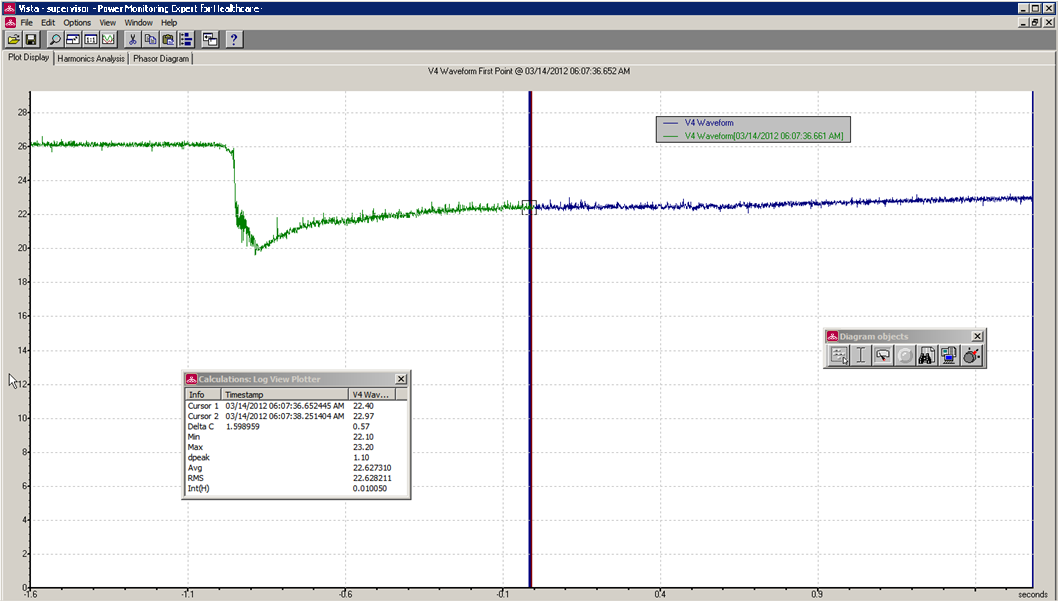Viewport: 1058px width, 602px height.
Task: Select the Text Object I-beam tool
Action: (x=861, y=355)
